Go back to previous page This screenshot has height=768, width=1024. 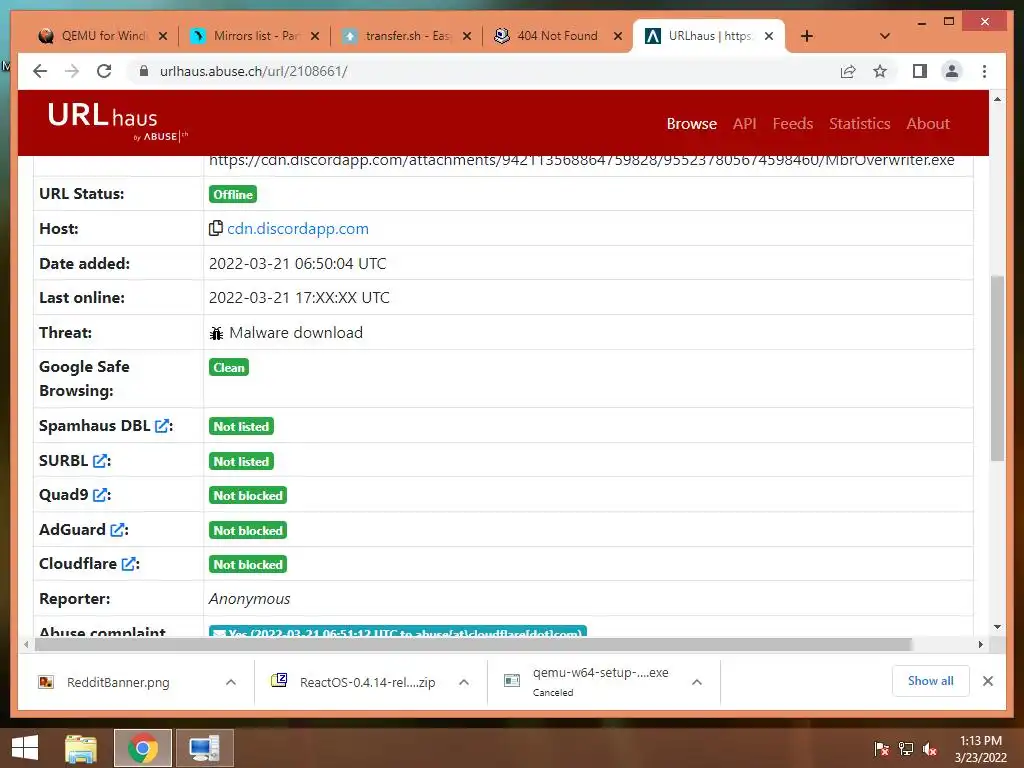coord(40,71)
